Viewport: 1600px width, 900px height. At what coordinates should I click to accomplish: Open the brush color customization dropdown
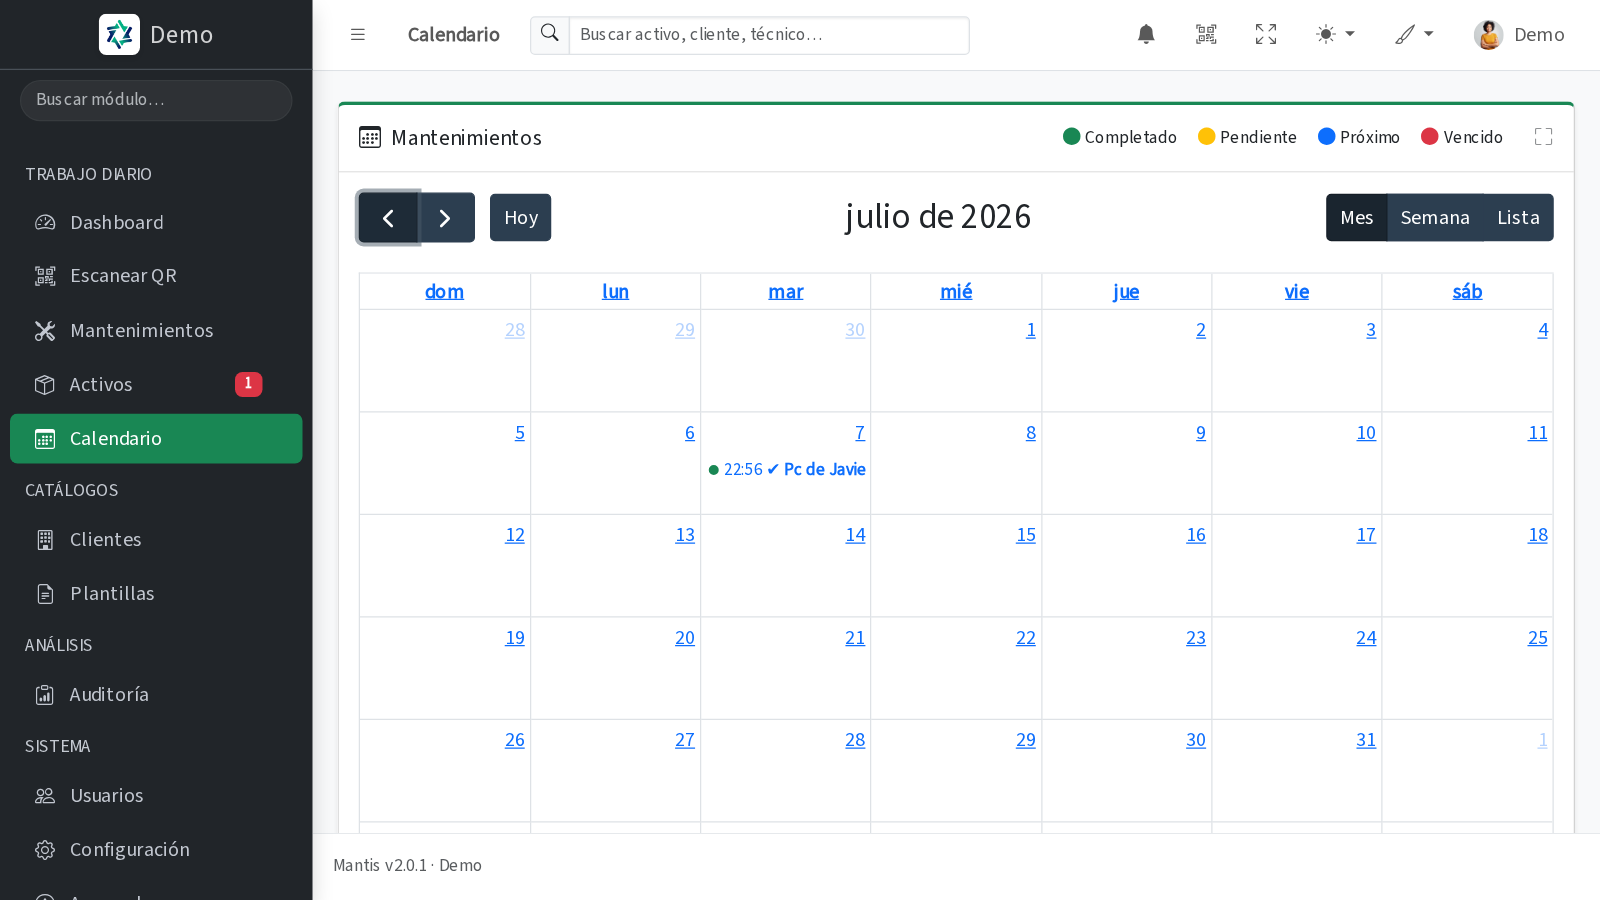(x=1414, y=34)
